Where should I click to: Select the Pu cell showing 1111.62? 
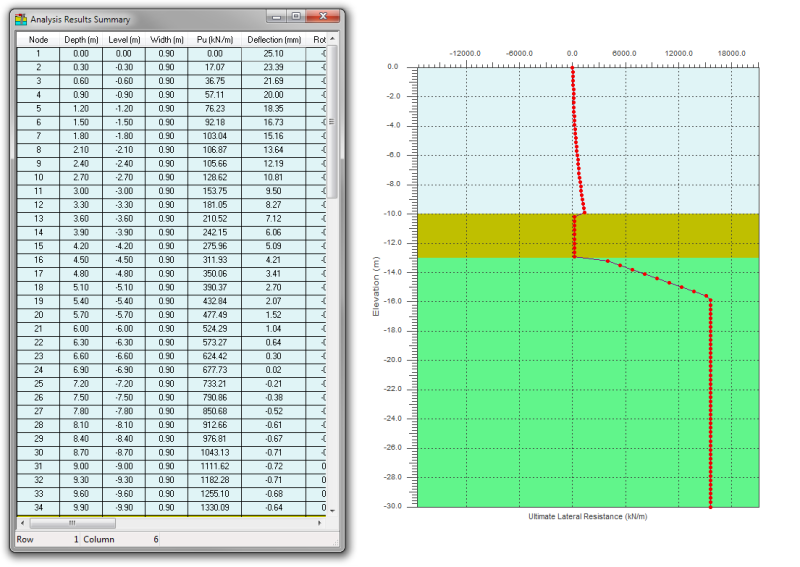point(215,467)
